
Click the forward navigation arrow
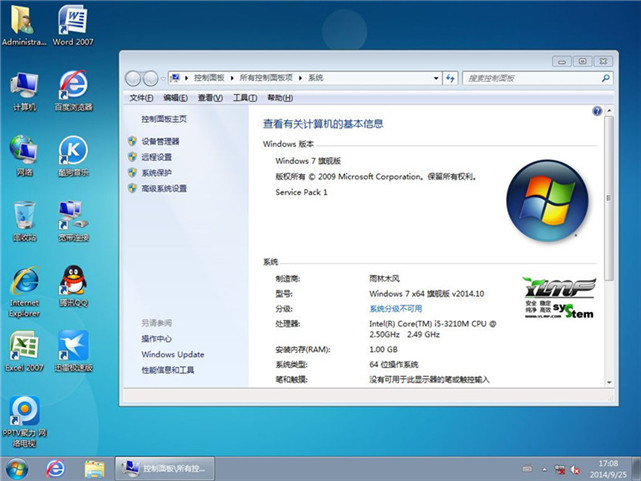[150, 78]
